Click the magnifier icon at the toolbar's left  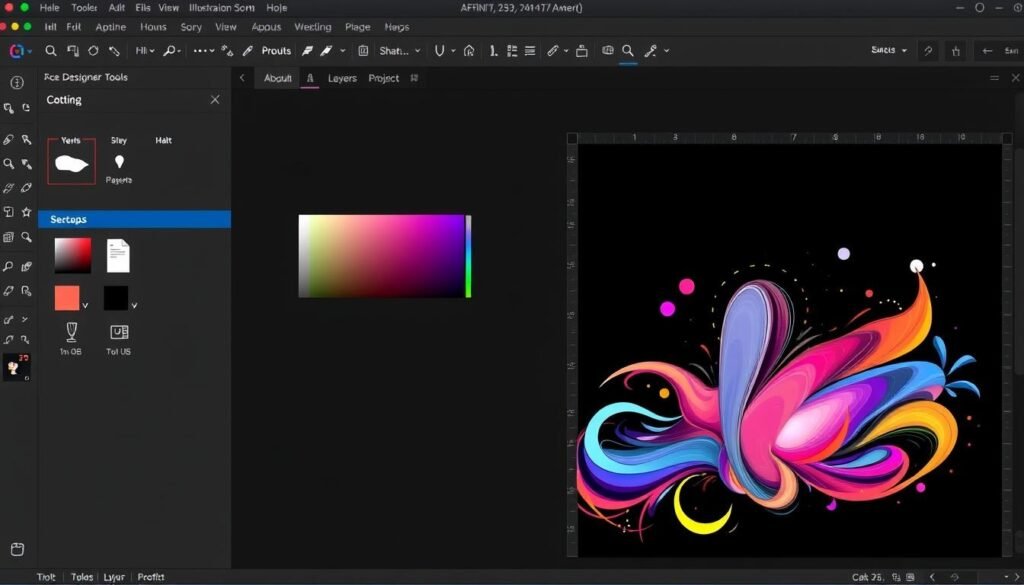pos(51,50)
